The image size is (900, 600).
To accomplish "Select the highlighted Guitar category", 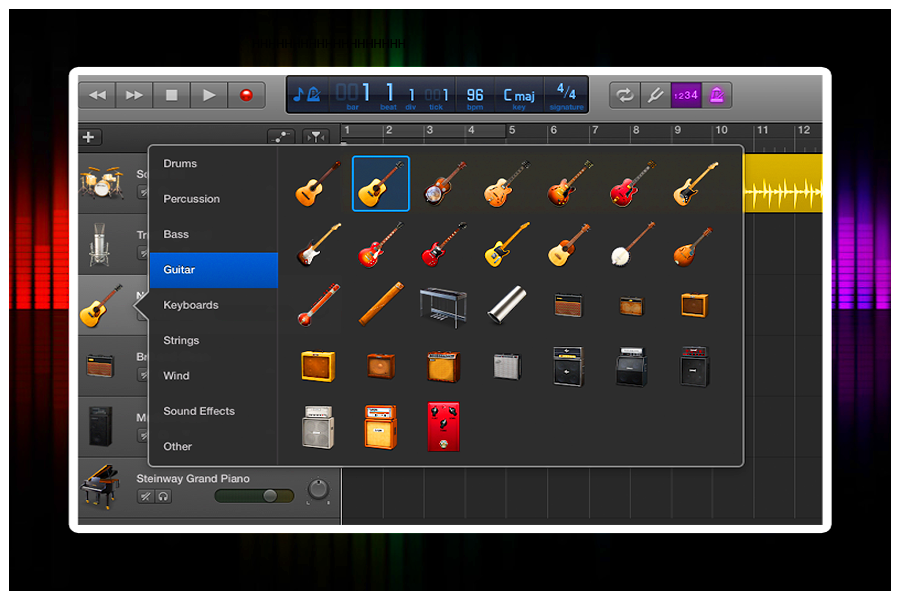I will (214, 270).
